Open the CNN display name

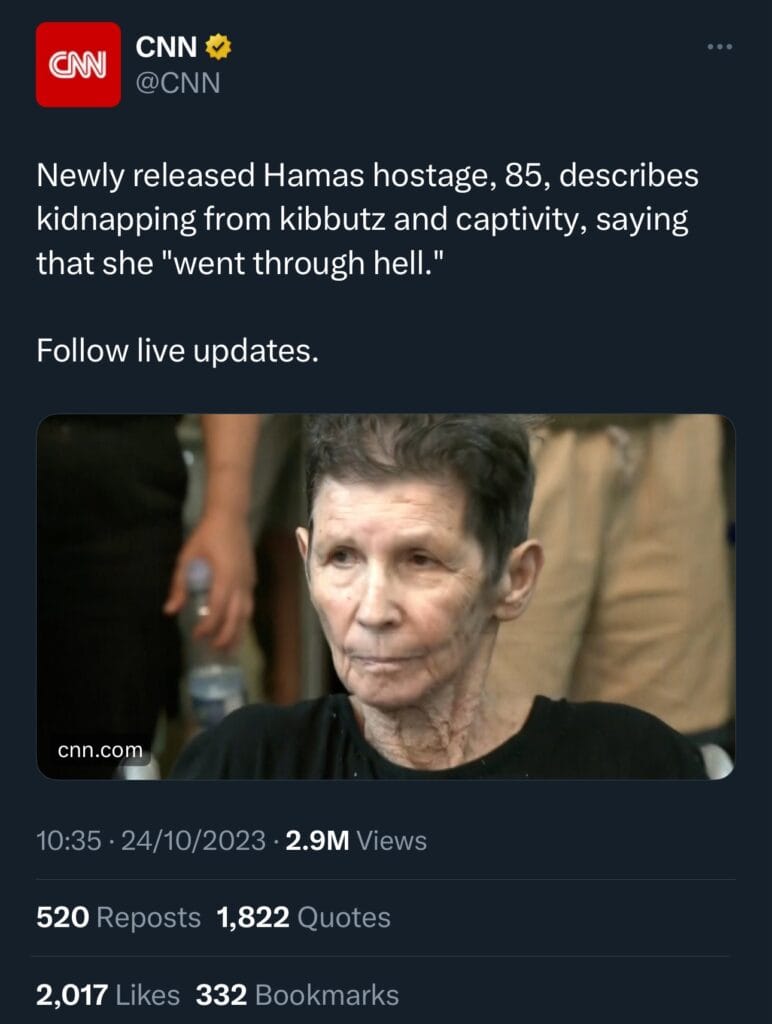pos(167,47)
